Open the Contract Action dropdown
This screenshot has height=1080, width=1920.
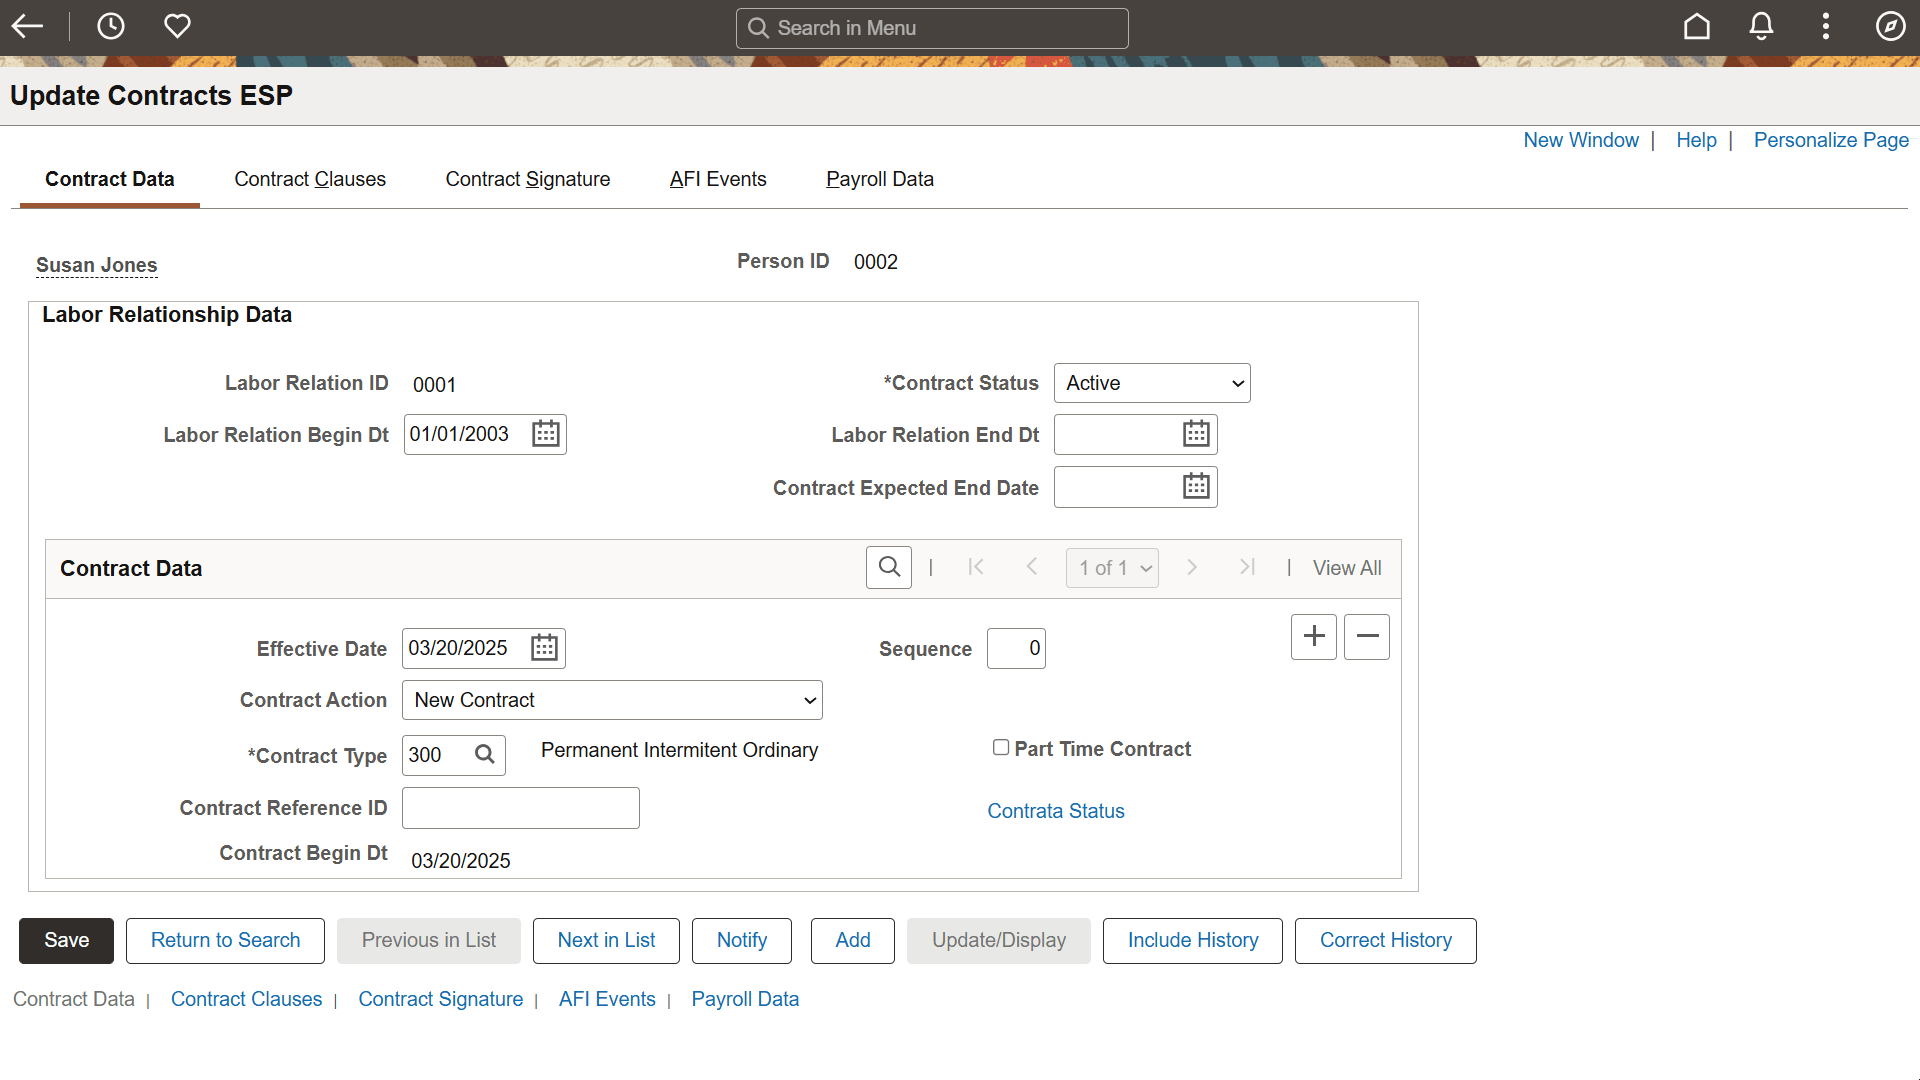(611, 699)
